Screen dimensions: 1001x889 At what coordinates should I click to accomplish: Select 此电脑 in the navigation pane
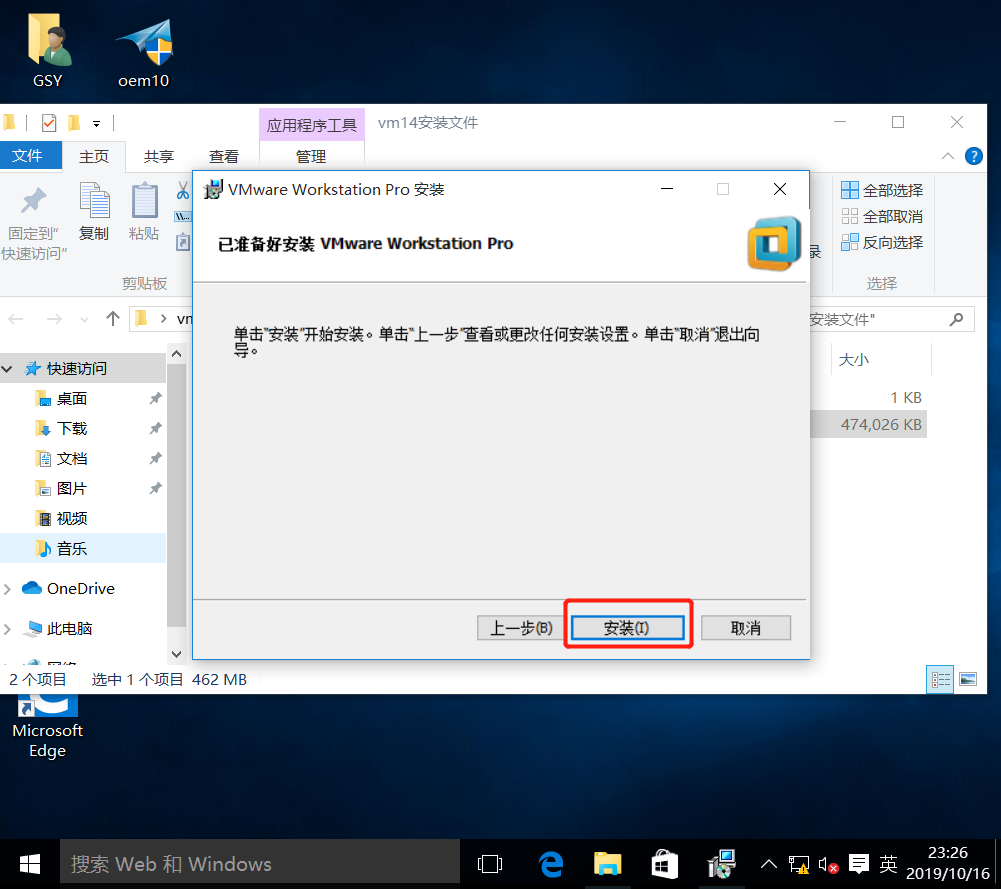click(69, 629)
